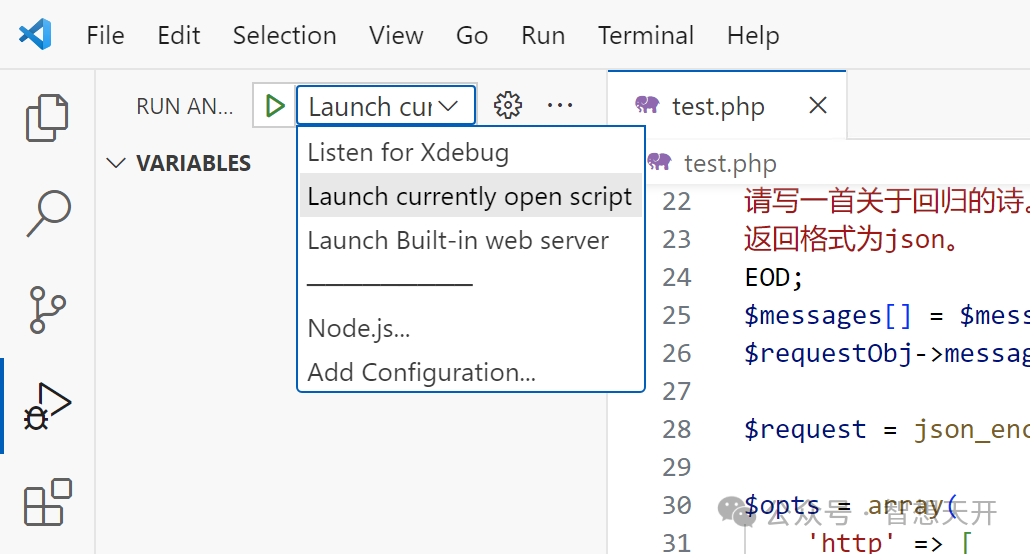
Task: Open the Extensions view icon
Action: [x=47, y=502]
